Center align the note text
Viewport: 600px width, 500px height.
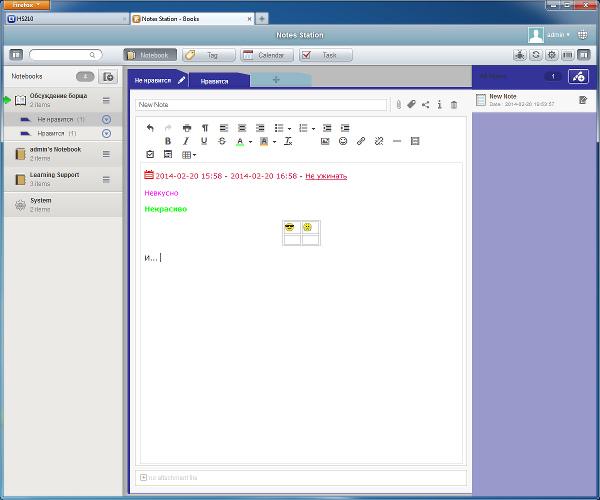(242, 128)
